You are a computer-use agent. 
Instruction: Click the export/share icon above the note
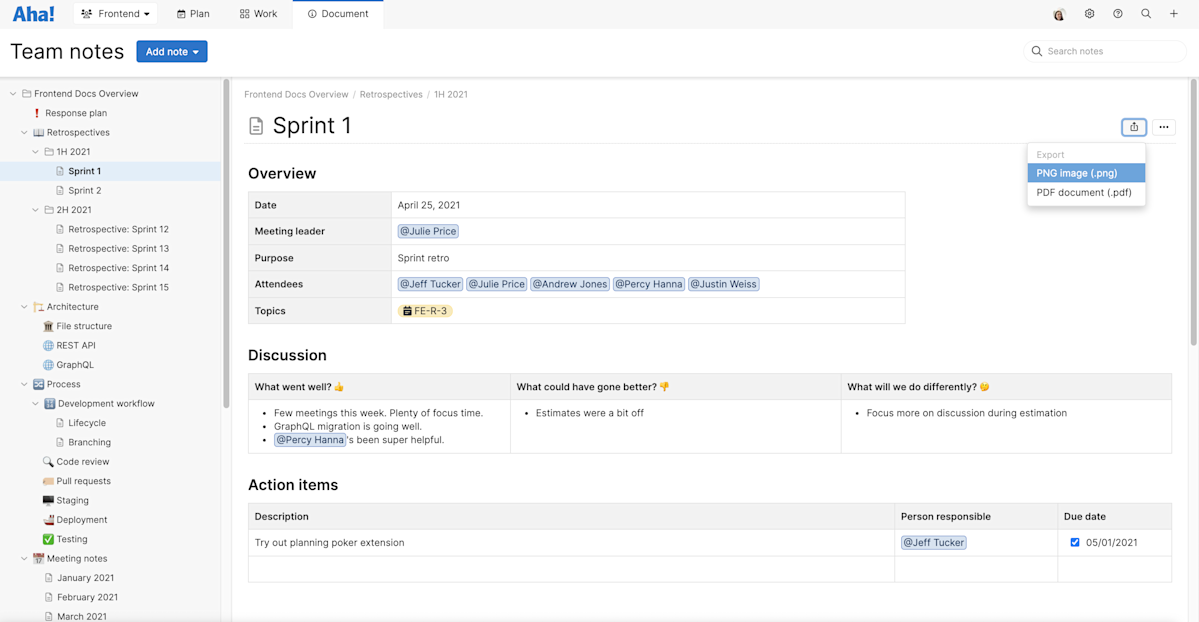(x=1133, y=127)
